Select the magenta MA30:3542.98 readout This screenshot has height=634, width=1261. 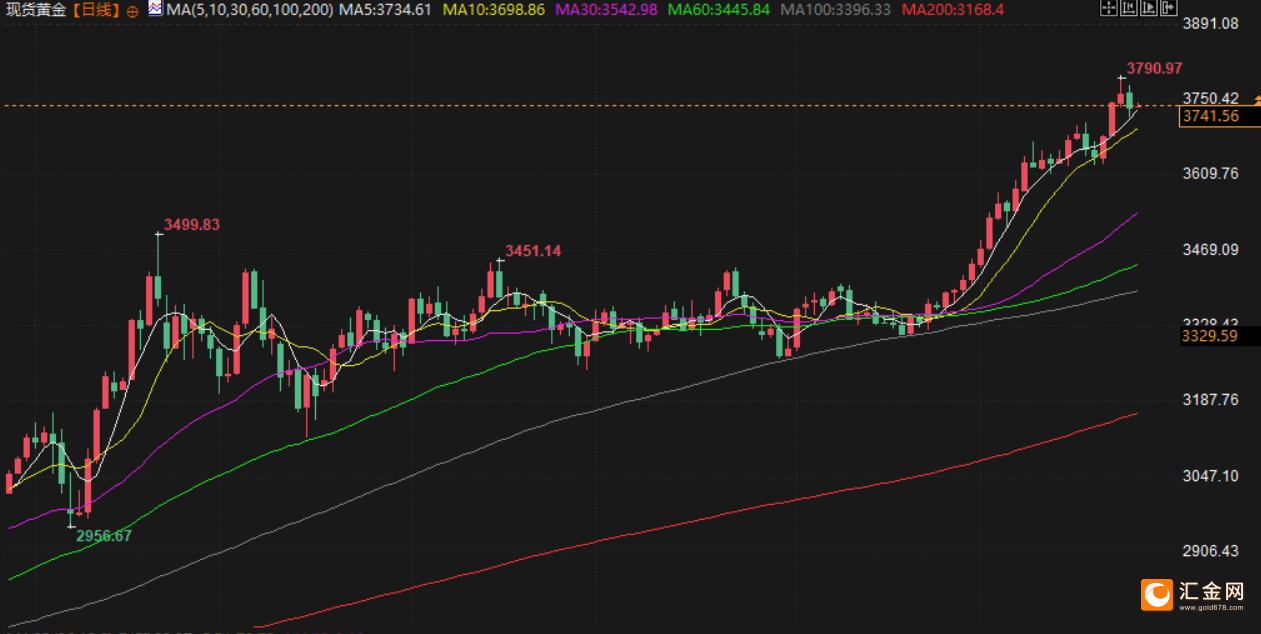pyautogui.click(x=606, y=10)
